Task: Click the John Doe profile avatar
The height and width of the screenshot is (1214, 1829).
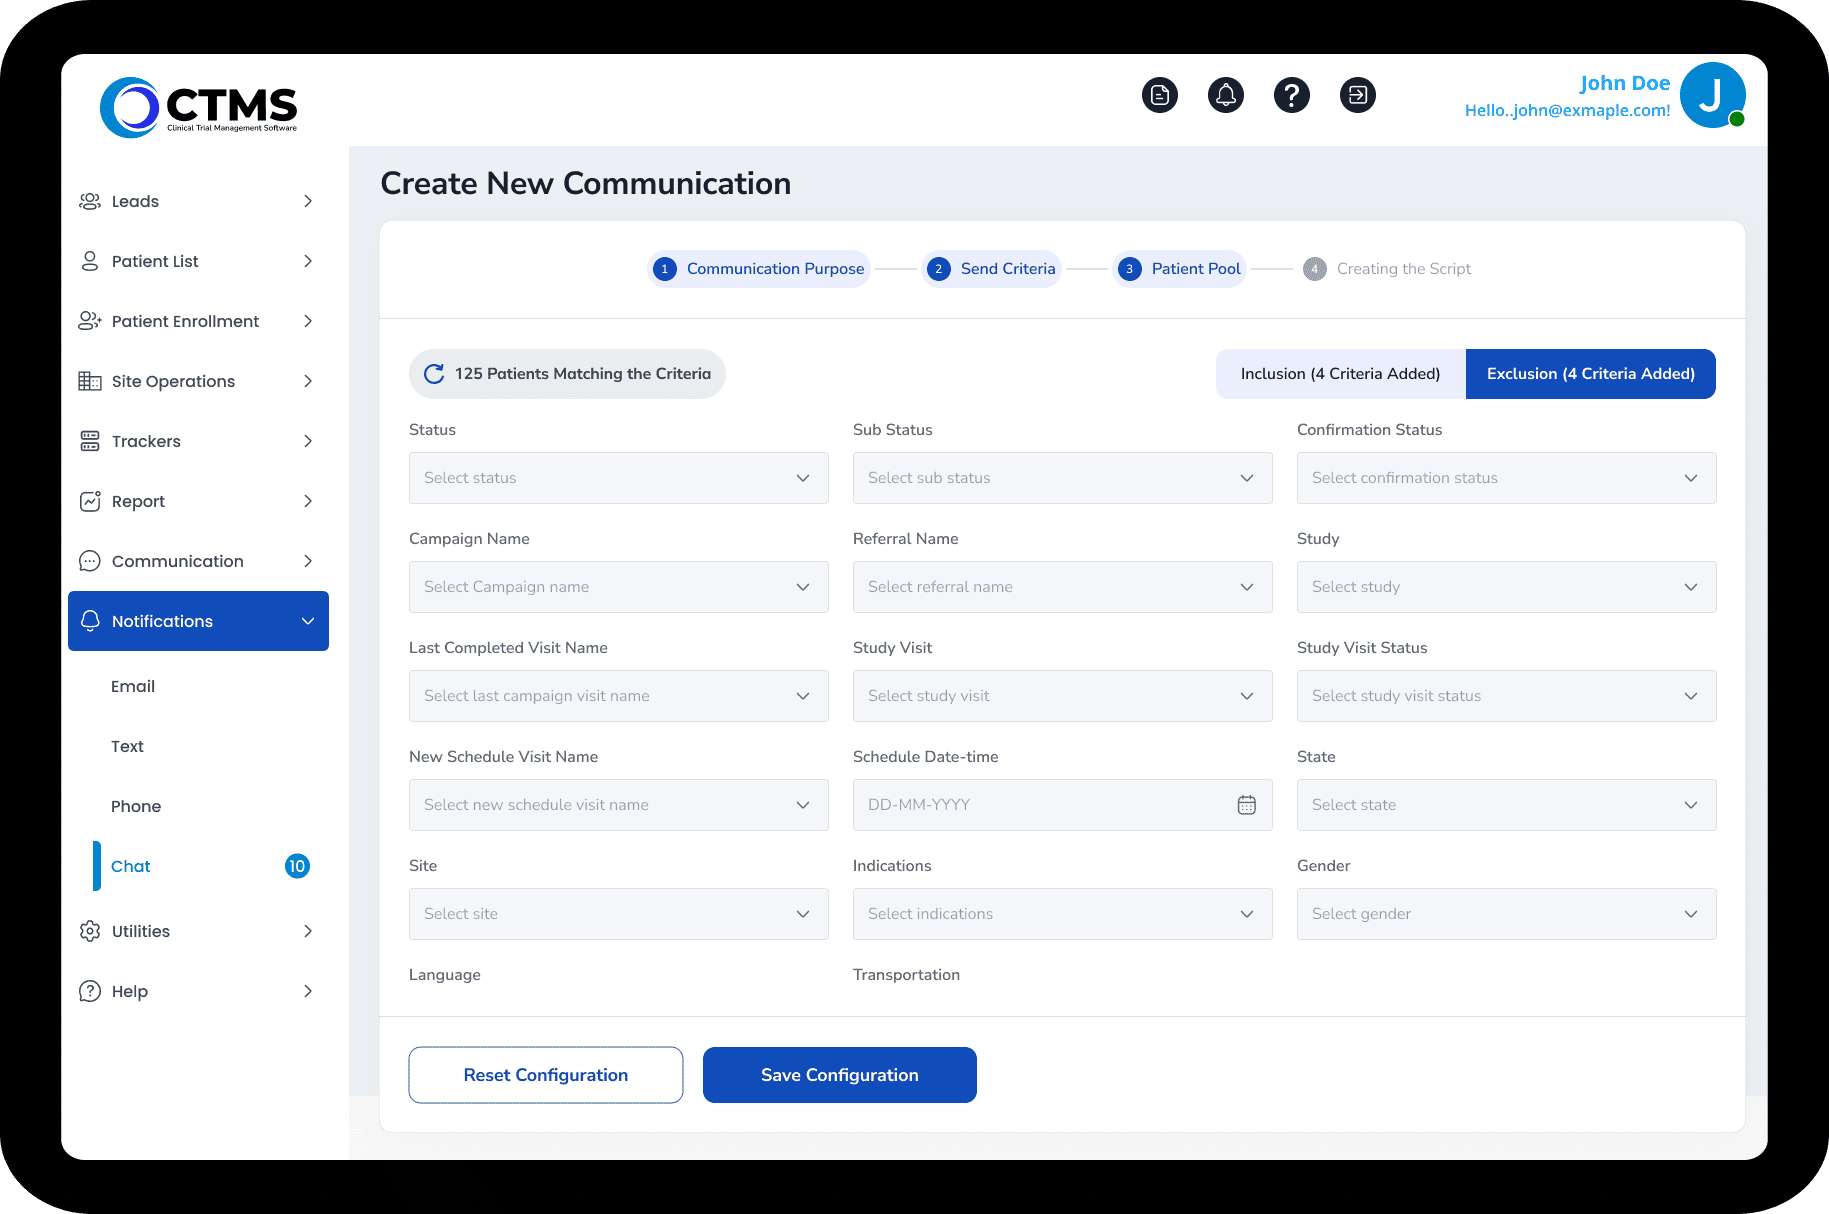Action: coord(1712,96)
